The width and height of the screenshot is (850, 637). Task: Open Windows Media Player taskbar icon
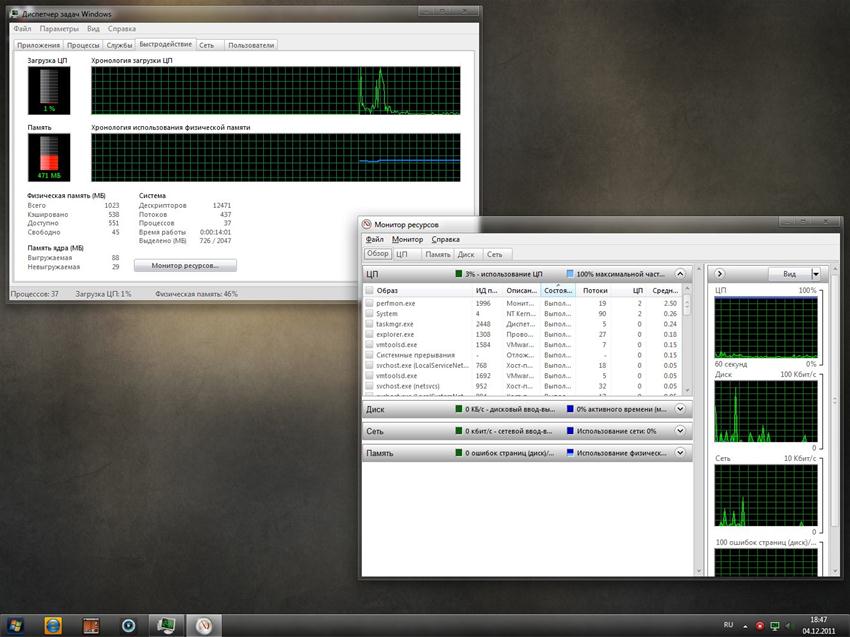128,625
